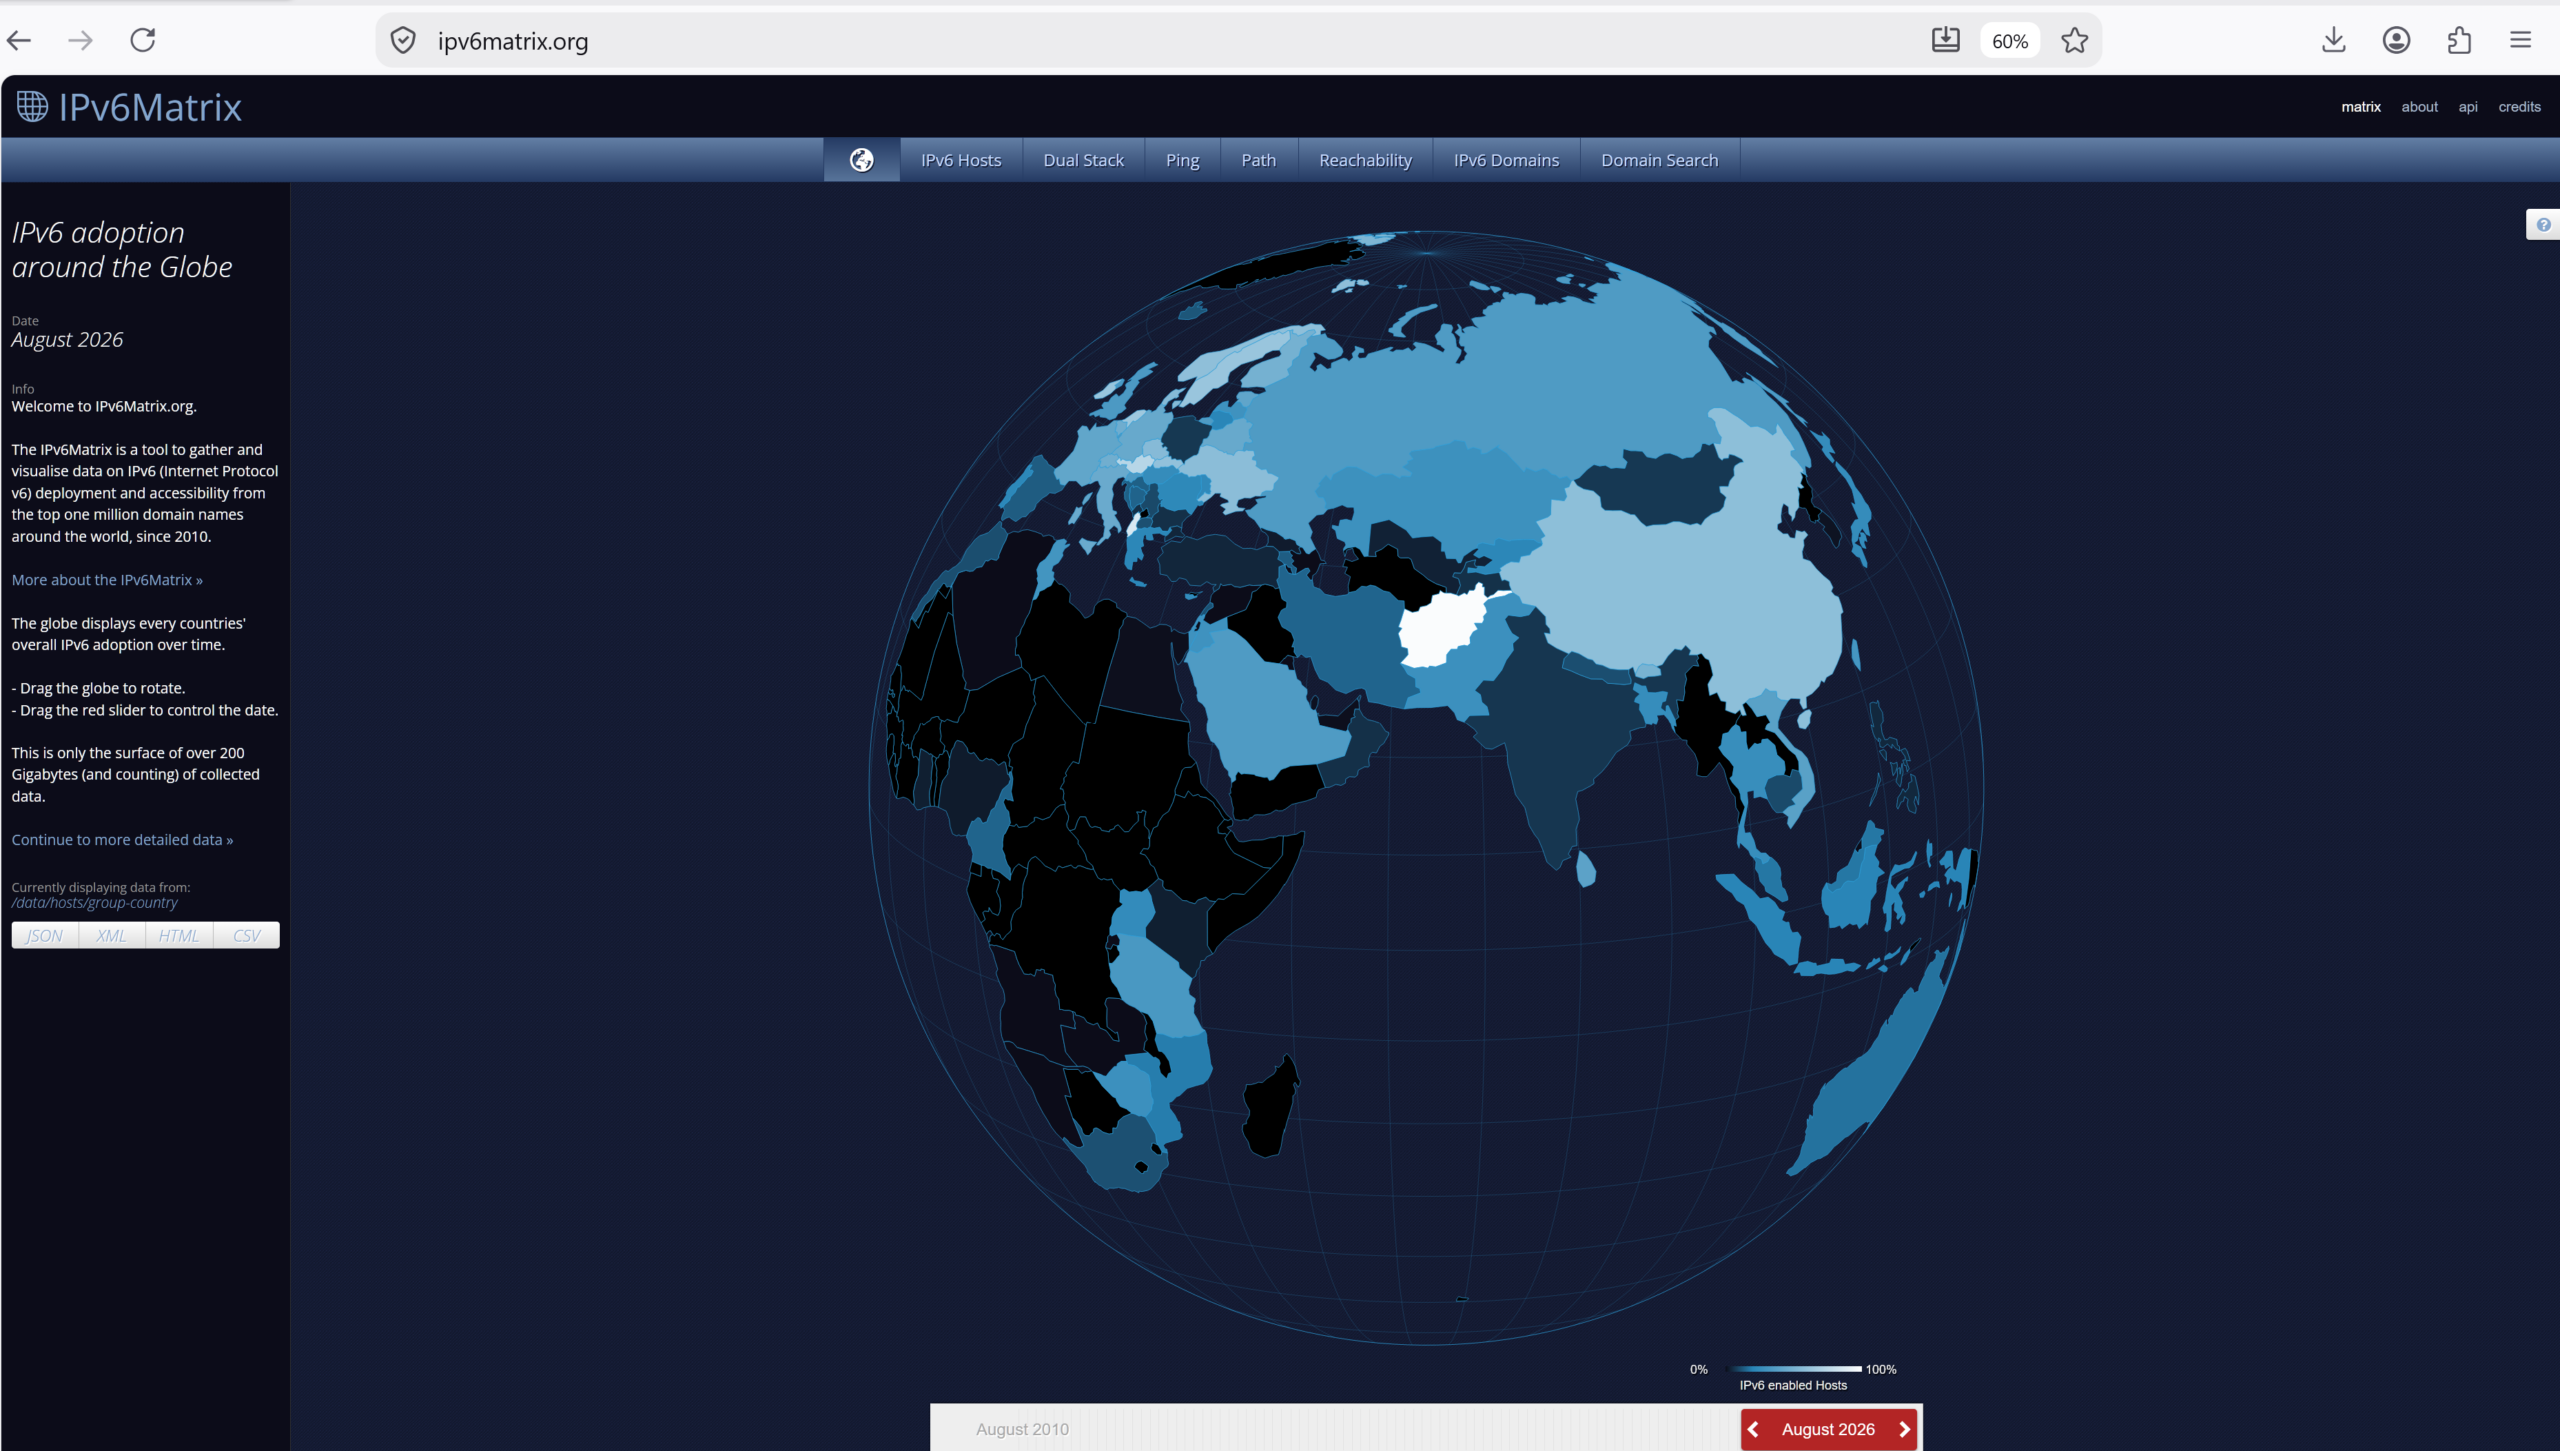The image size is (2560, 1451).
Task: Open the credits header link
Action: [2518, 107]
